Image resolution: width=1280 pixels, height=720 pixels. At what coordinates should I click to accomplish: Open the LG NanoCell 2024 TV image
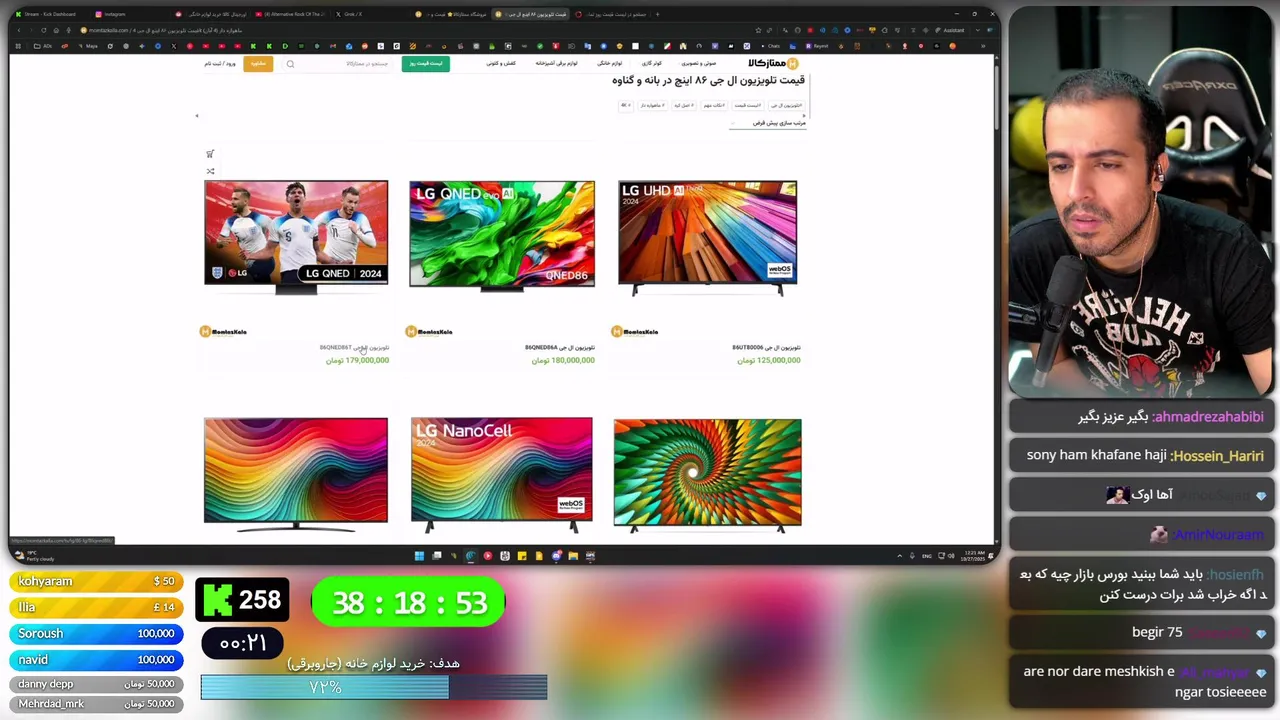(502, 474)
